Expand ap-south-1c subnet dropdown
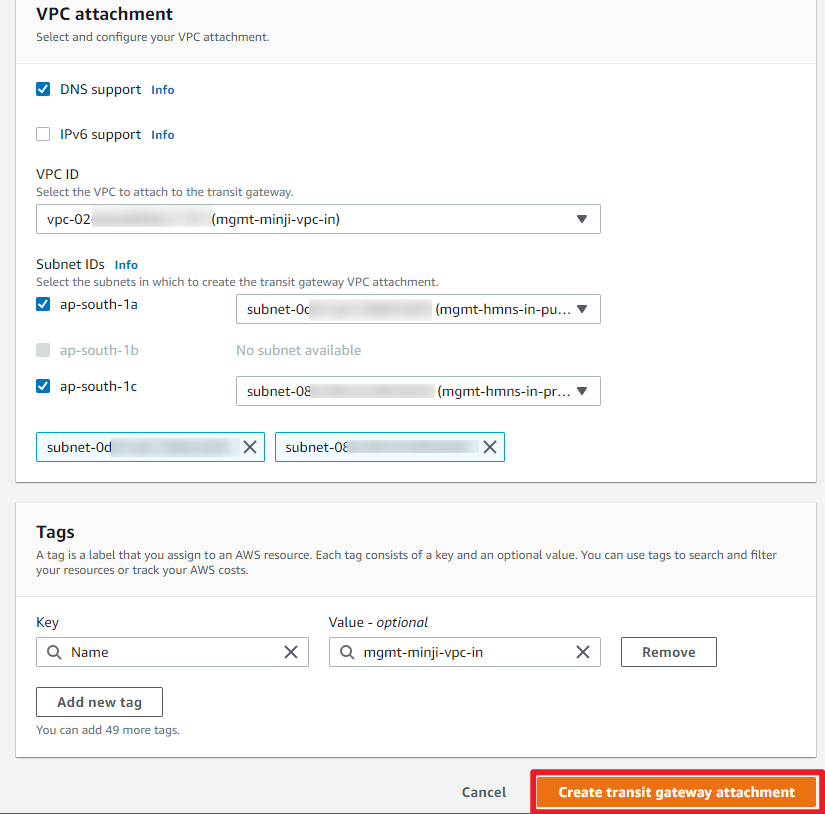 [x=418, y=391]
